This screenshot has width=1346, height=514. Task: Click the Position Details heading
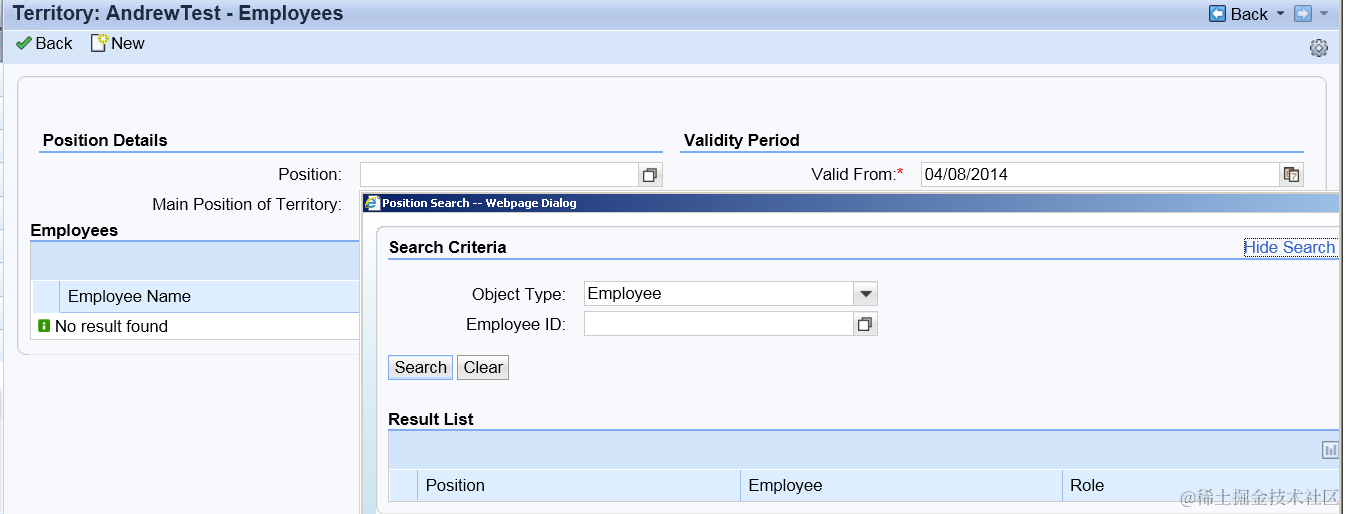(x=105, y=140)
